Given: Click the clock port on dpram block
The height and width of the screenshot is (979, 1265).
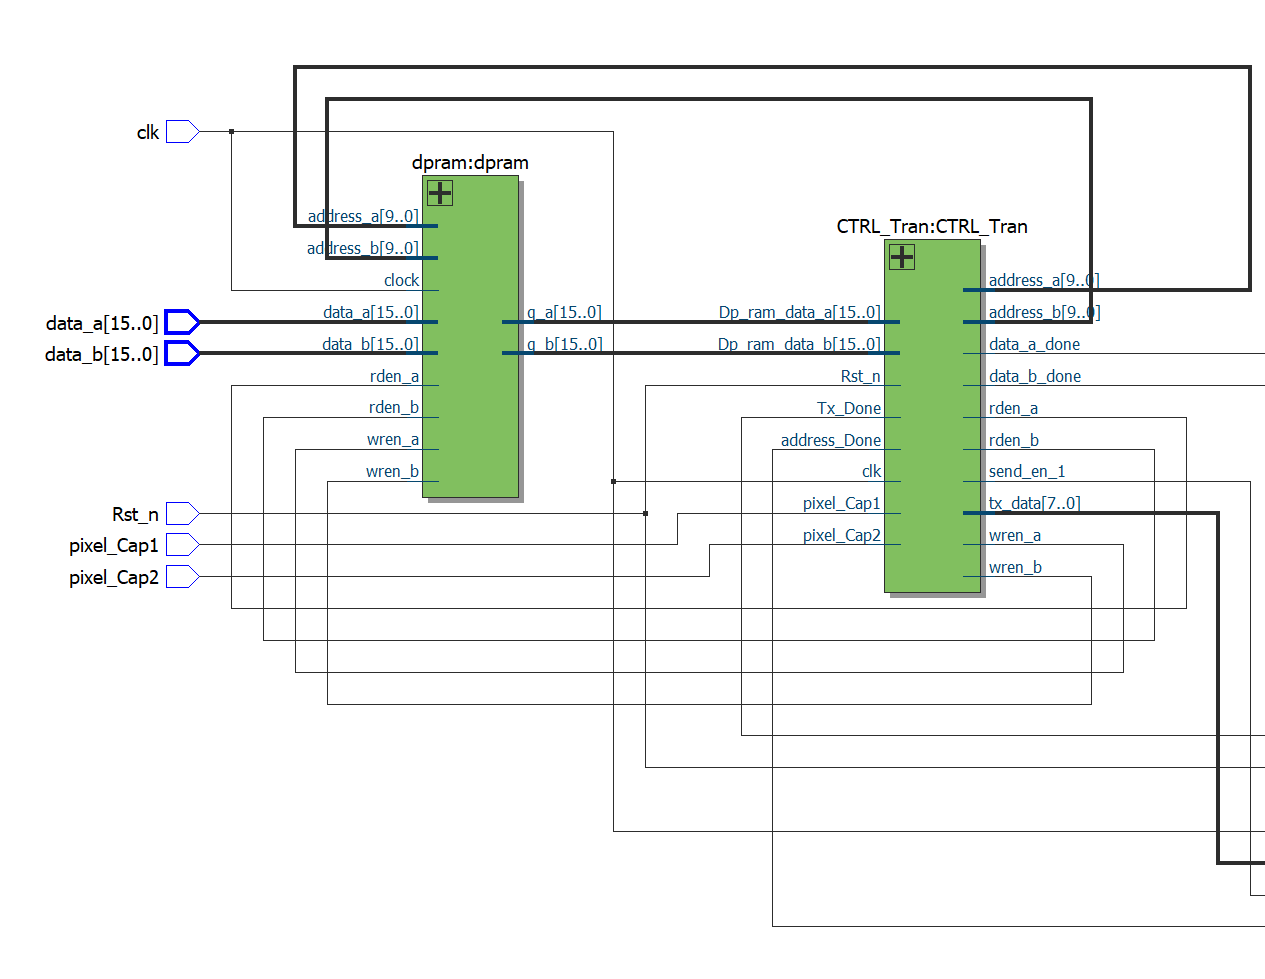Looking at the screenshot, I should click(x=401, y=280).
